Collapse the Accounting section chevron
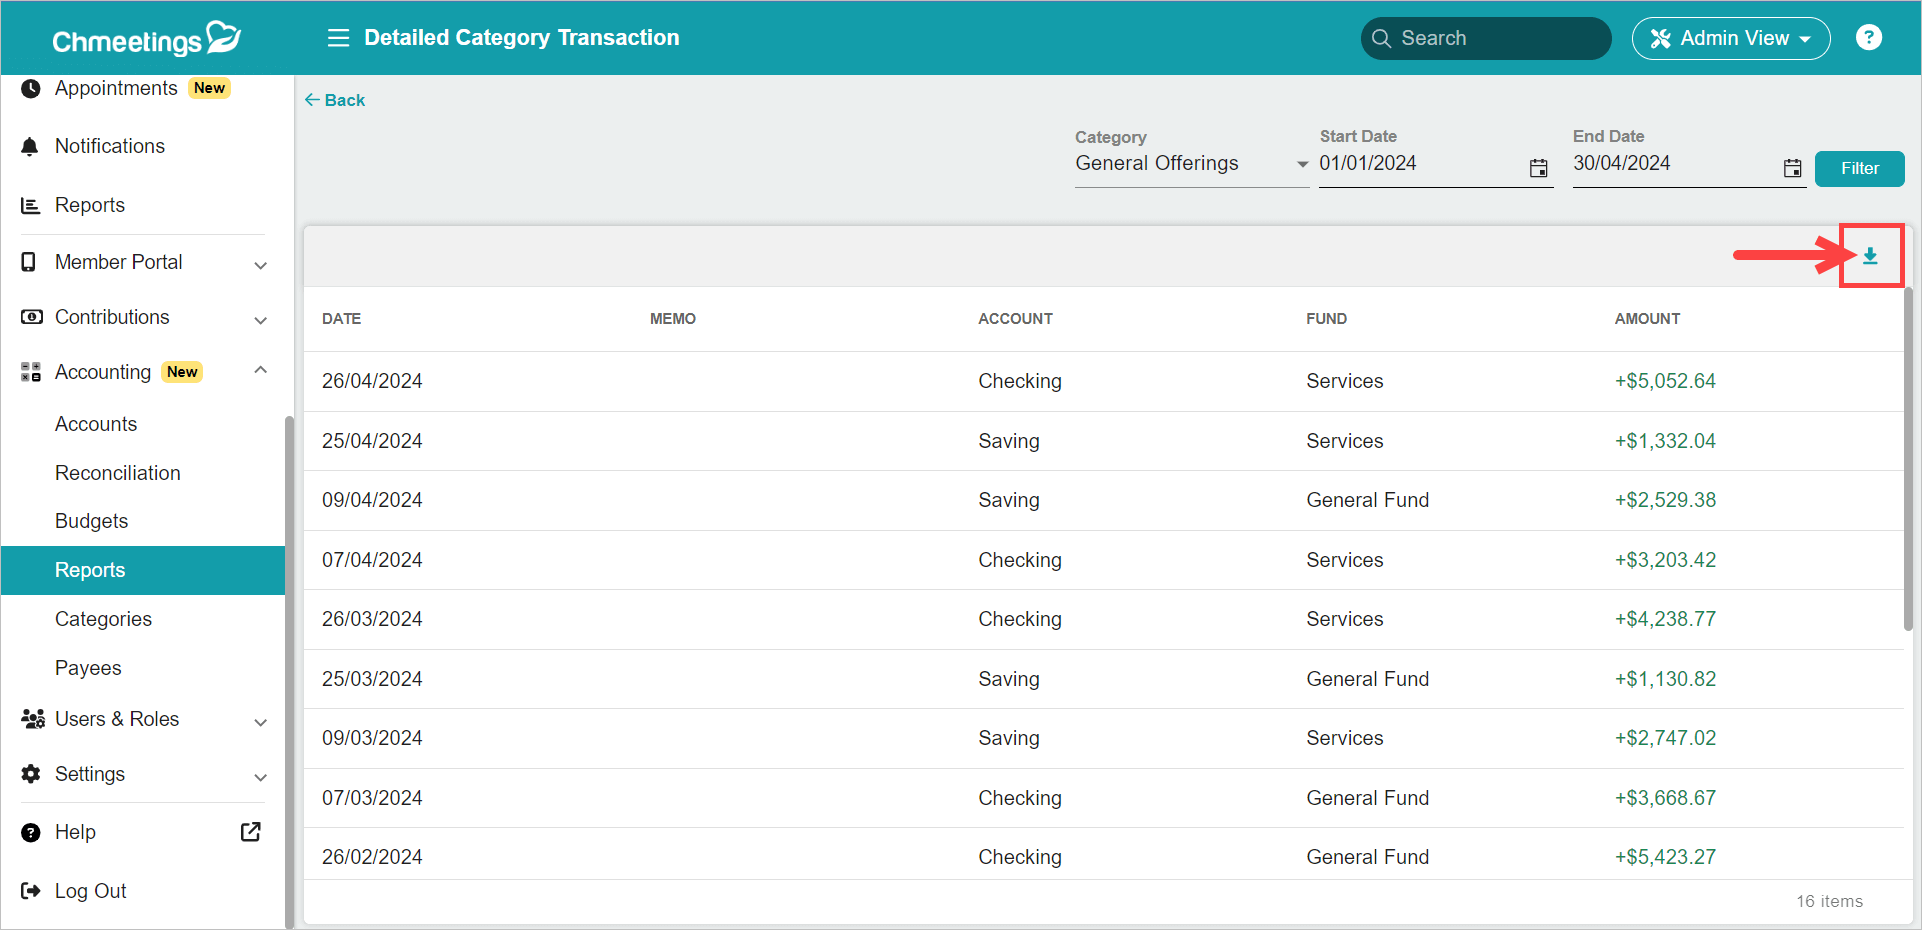This screenshot has height=930, width=1922. (x=260, y=370)
